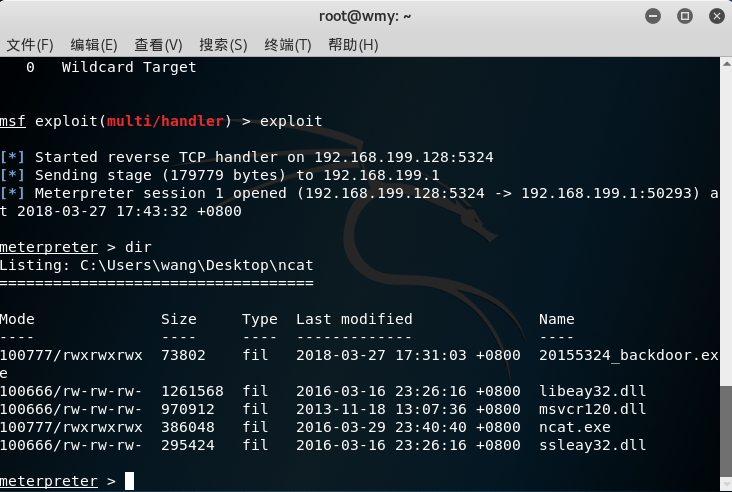Click the 20155324_backdoor.ex file name
732x492 pixels.
point(628,356)
